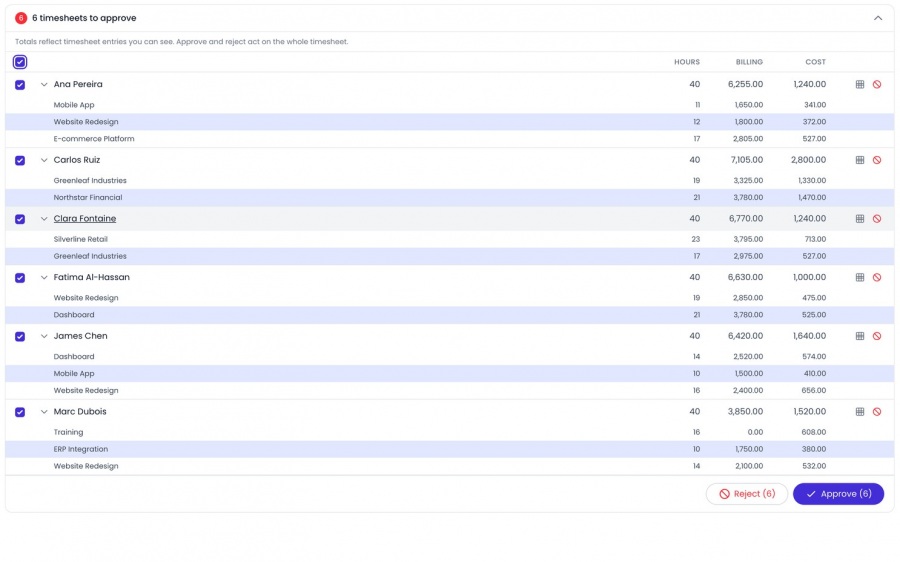The width and height of the screenshot is (900, 562).
Task: Select Carlos Ruiz's Greenleaf Industries row
Action: click(x=449, y=180)
